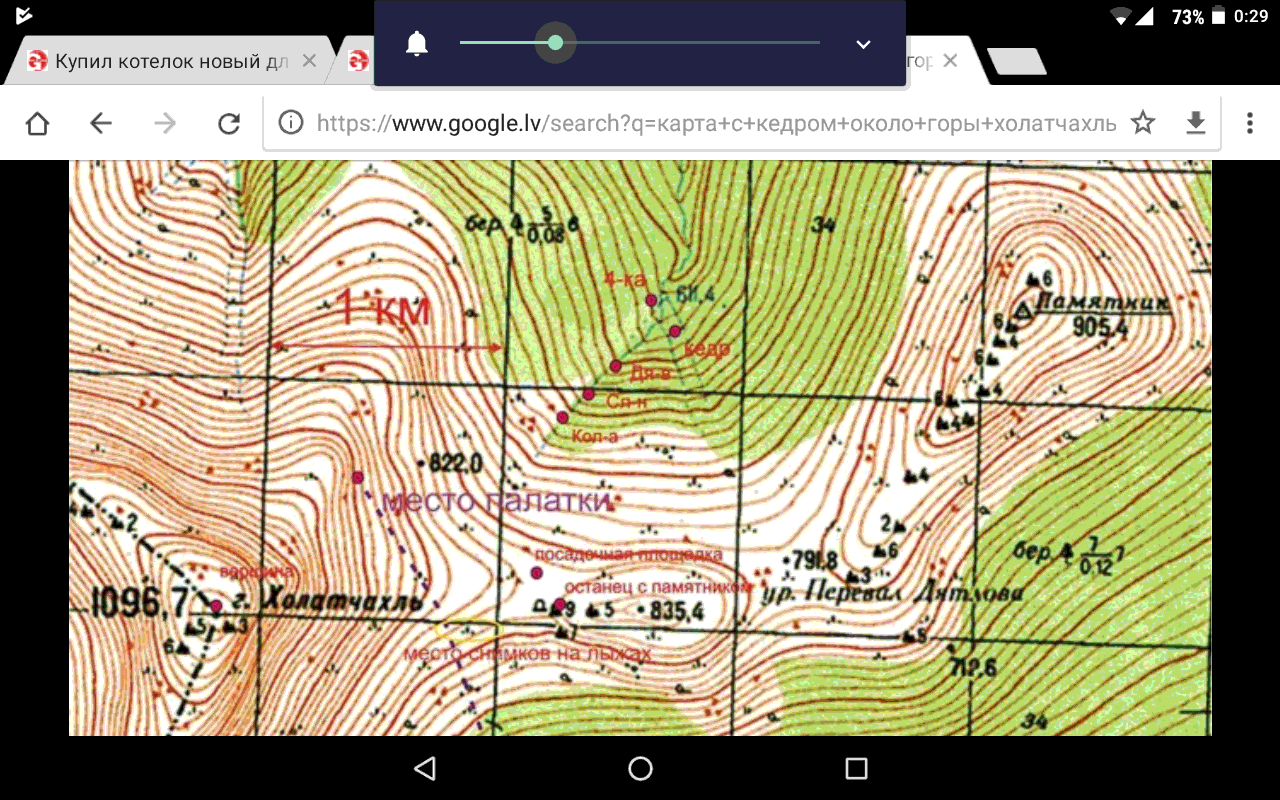Tap the elevation "822.0" value
This screenshot has height=800, width=1280.
[456, 463]
